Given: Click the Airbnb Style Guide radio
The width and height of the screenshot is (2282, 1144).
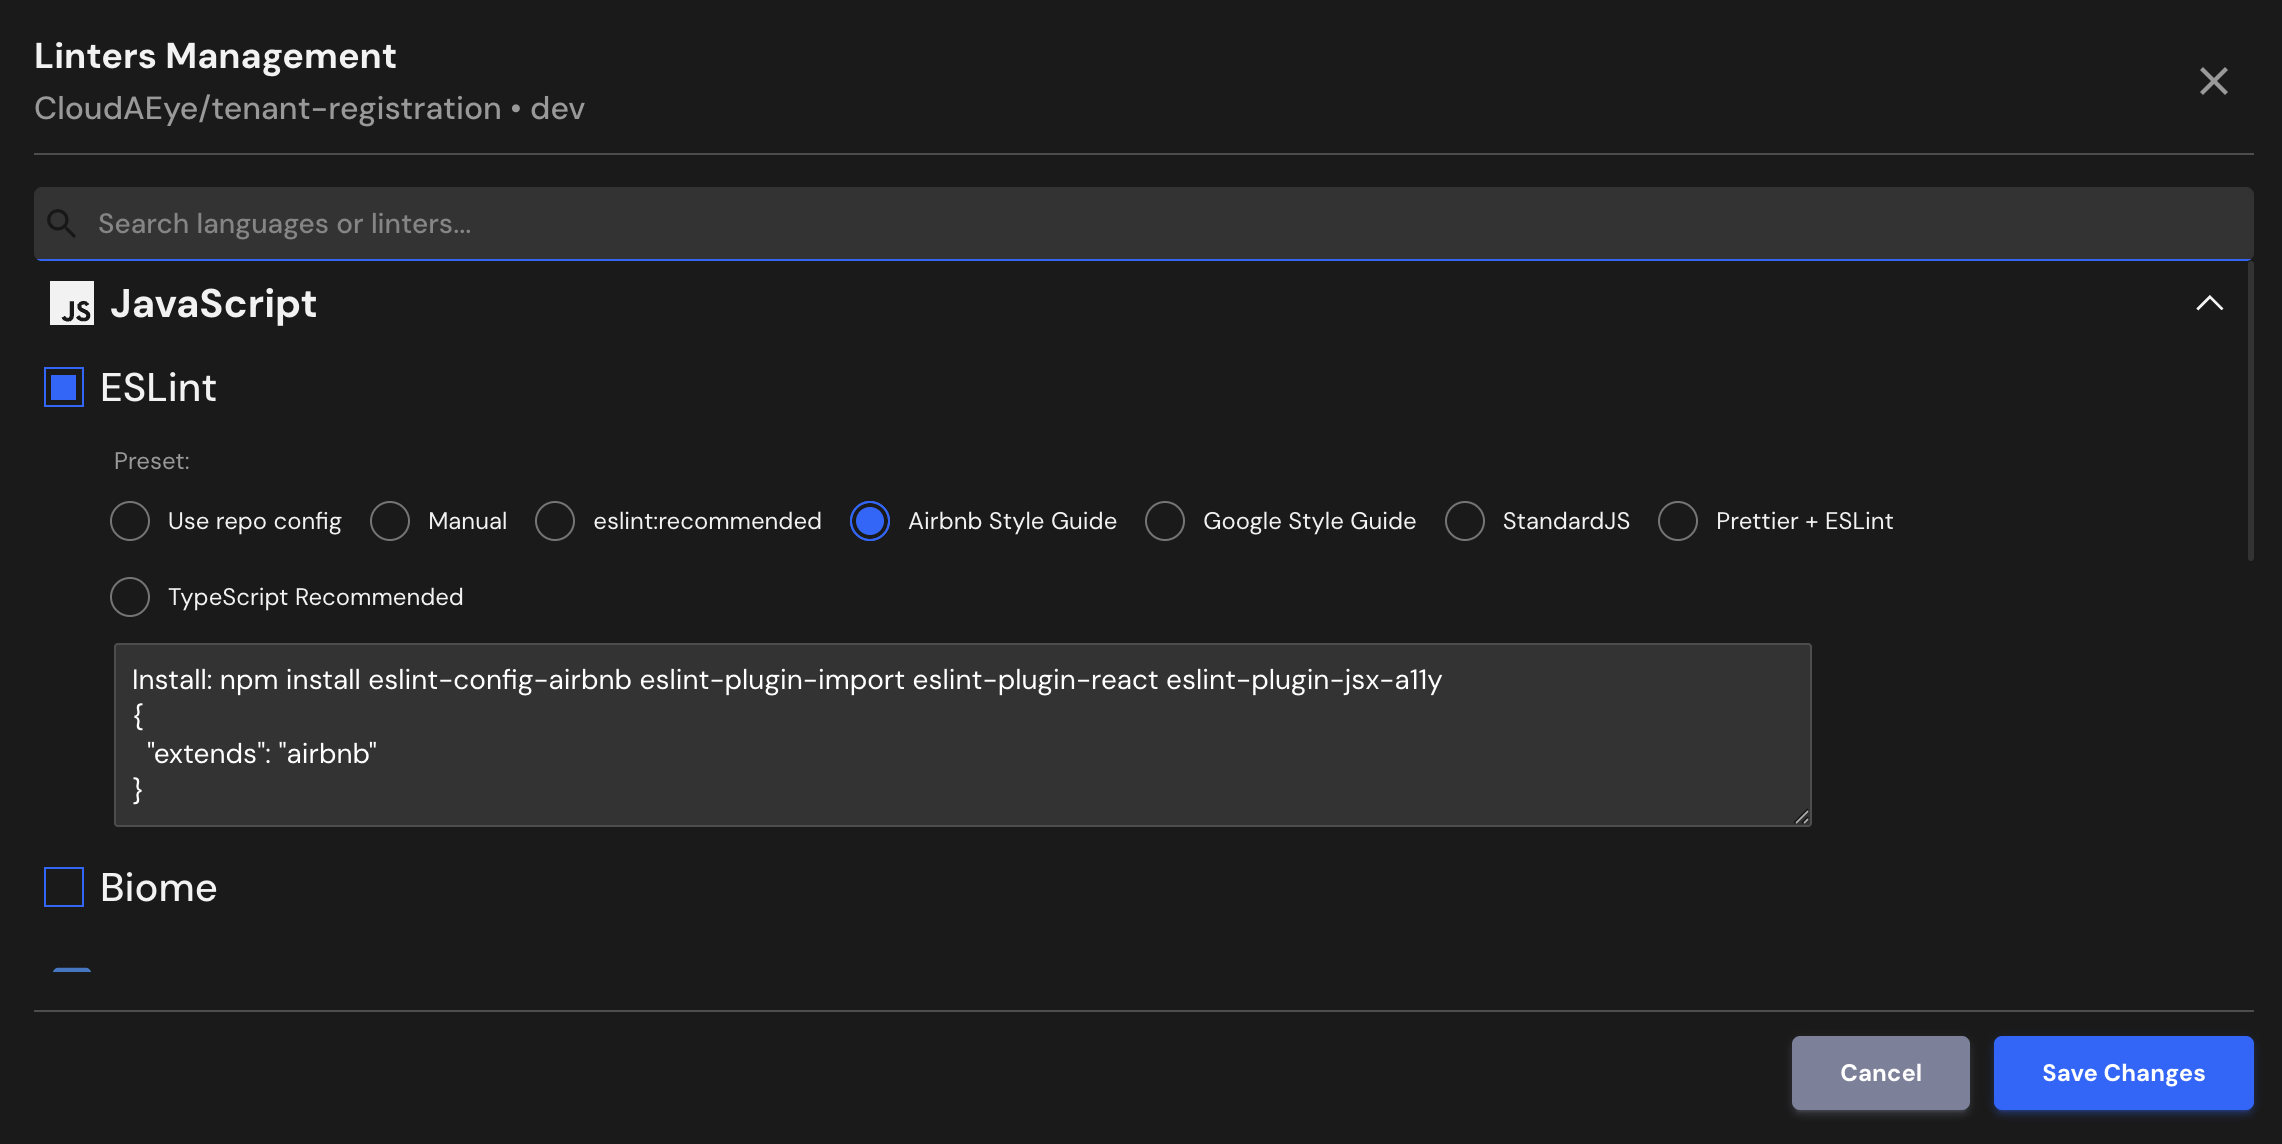Looking at the screenshot, I should click(870, 521).
